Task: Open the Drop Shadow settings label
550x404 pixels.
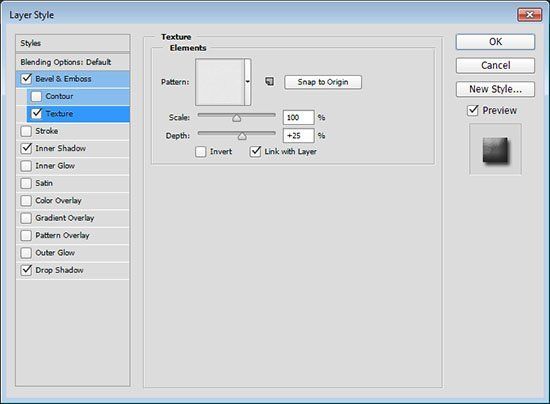Action: pyautogui.click(x=59, y=270)
